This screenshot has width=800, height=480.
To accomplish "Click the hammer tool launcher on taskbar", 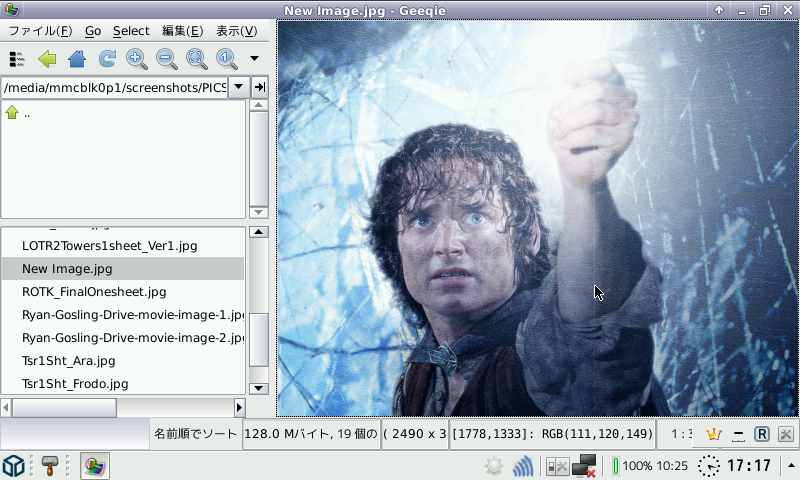I will click(49, 466).
